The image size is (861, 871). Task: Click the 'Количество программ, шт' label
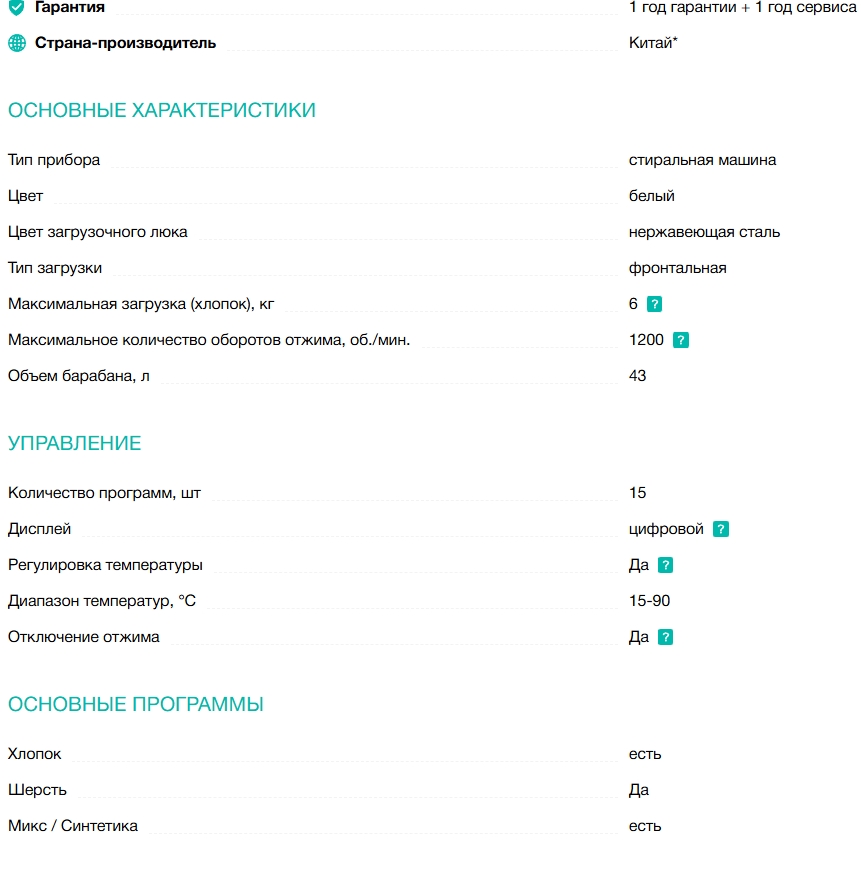coord(105,493)
